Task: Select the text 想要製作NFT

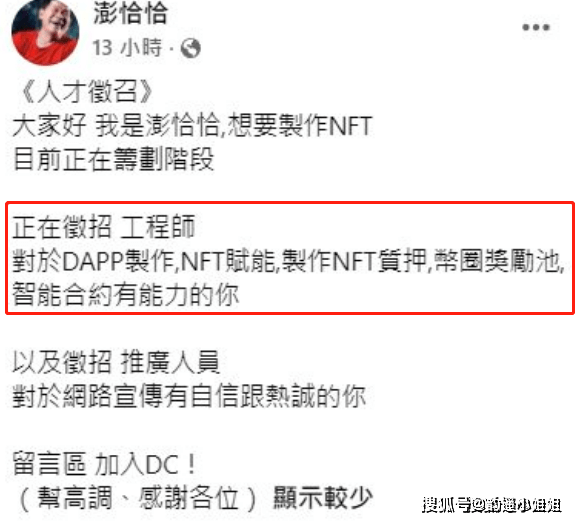Action: (x=300, y=126)
